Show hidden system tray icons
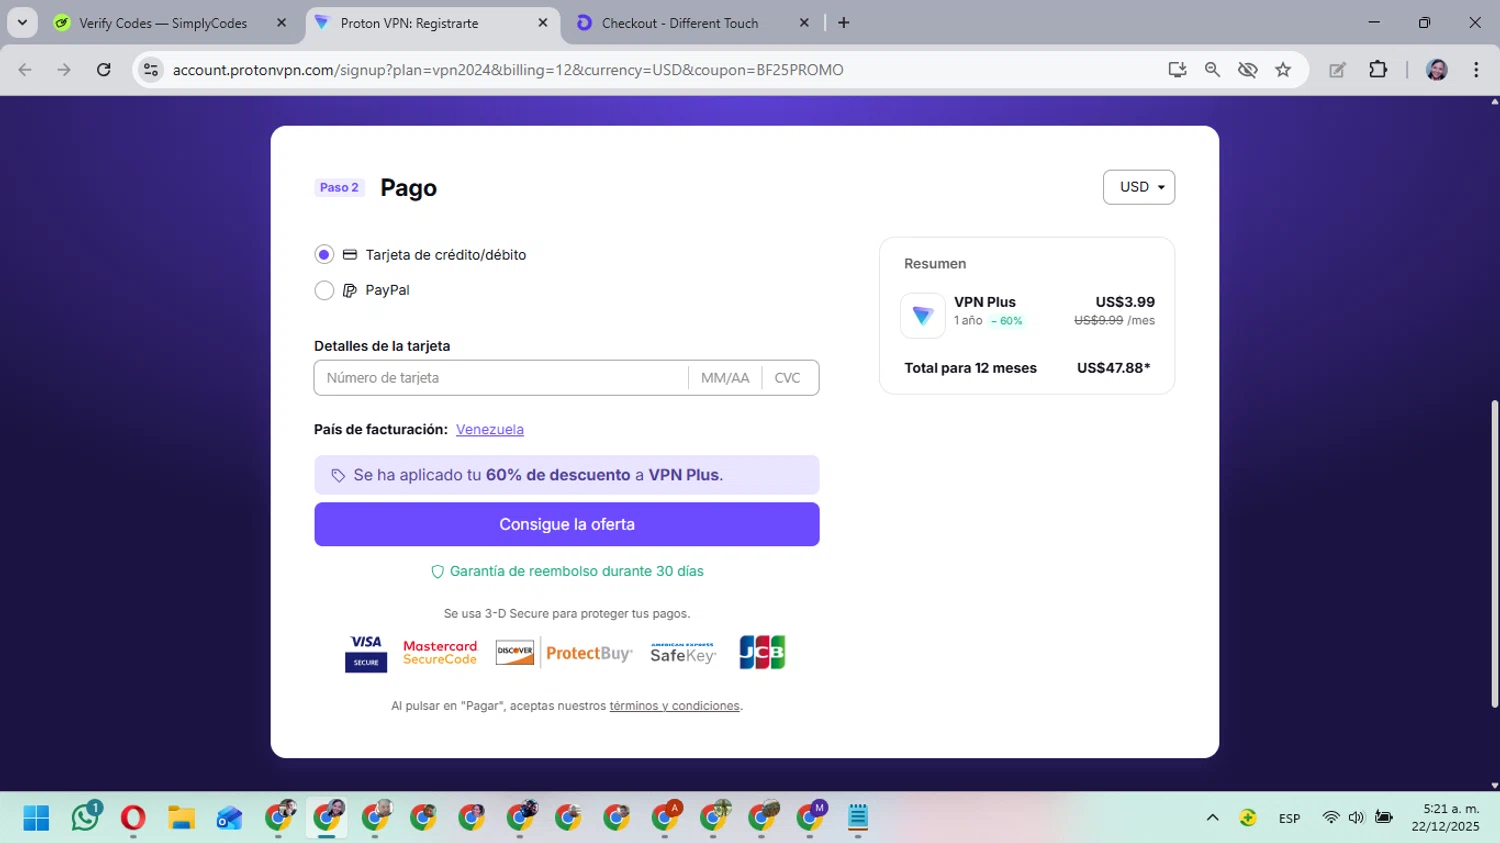Viewport: 1500px width, 843px height. click(1212, 818)
